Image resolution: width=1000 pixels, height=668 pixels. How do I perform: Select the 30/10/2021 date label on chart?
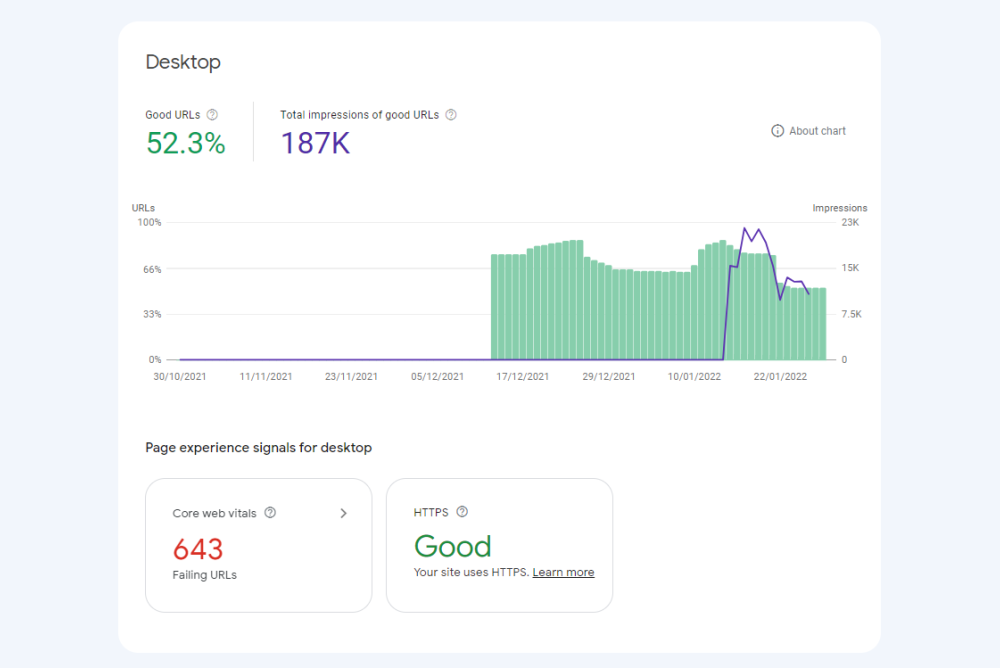180,376
